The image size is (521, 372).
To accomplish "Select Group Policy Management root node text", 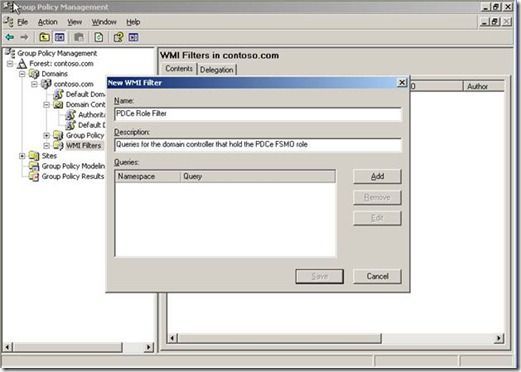I will pyautogui.click(x=57, y=53).
